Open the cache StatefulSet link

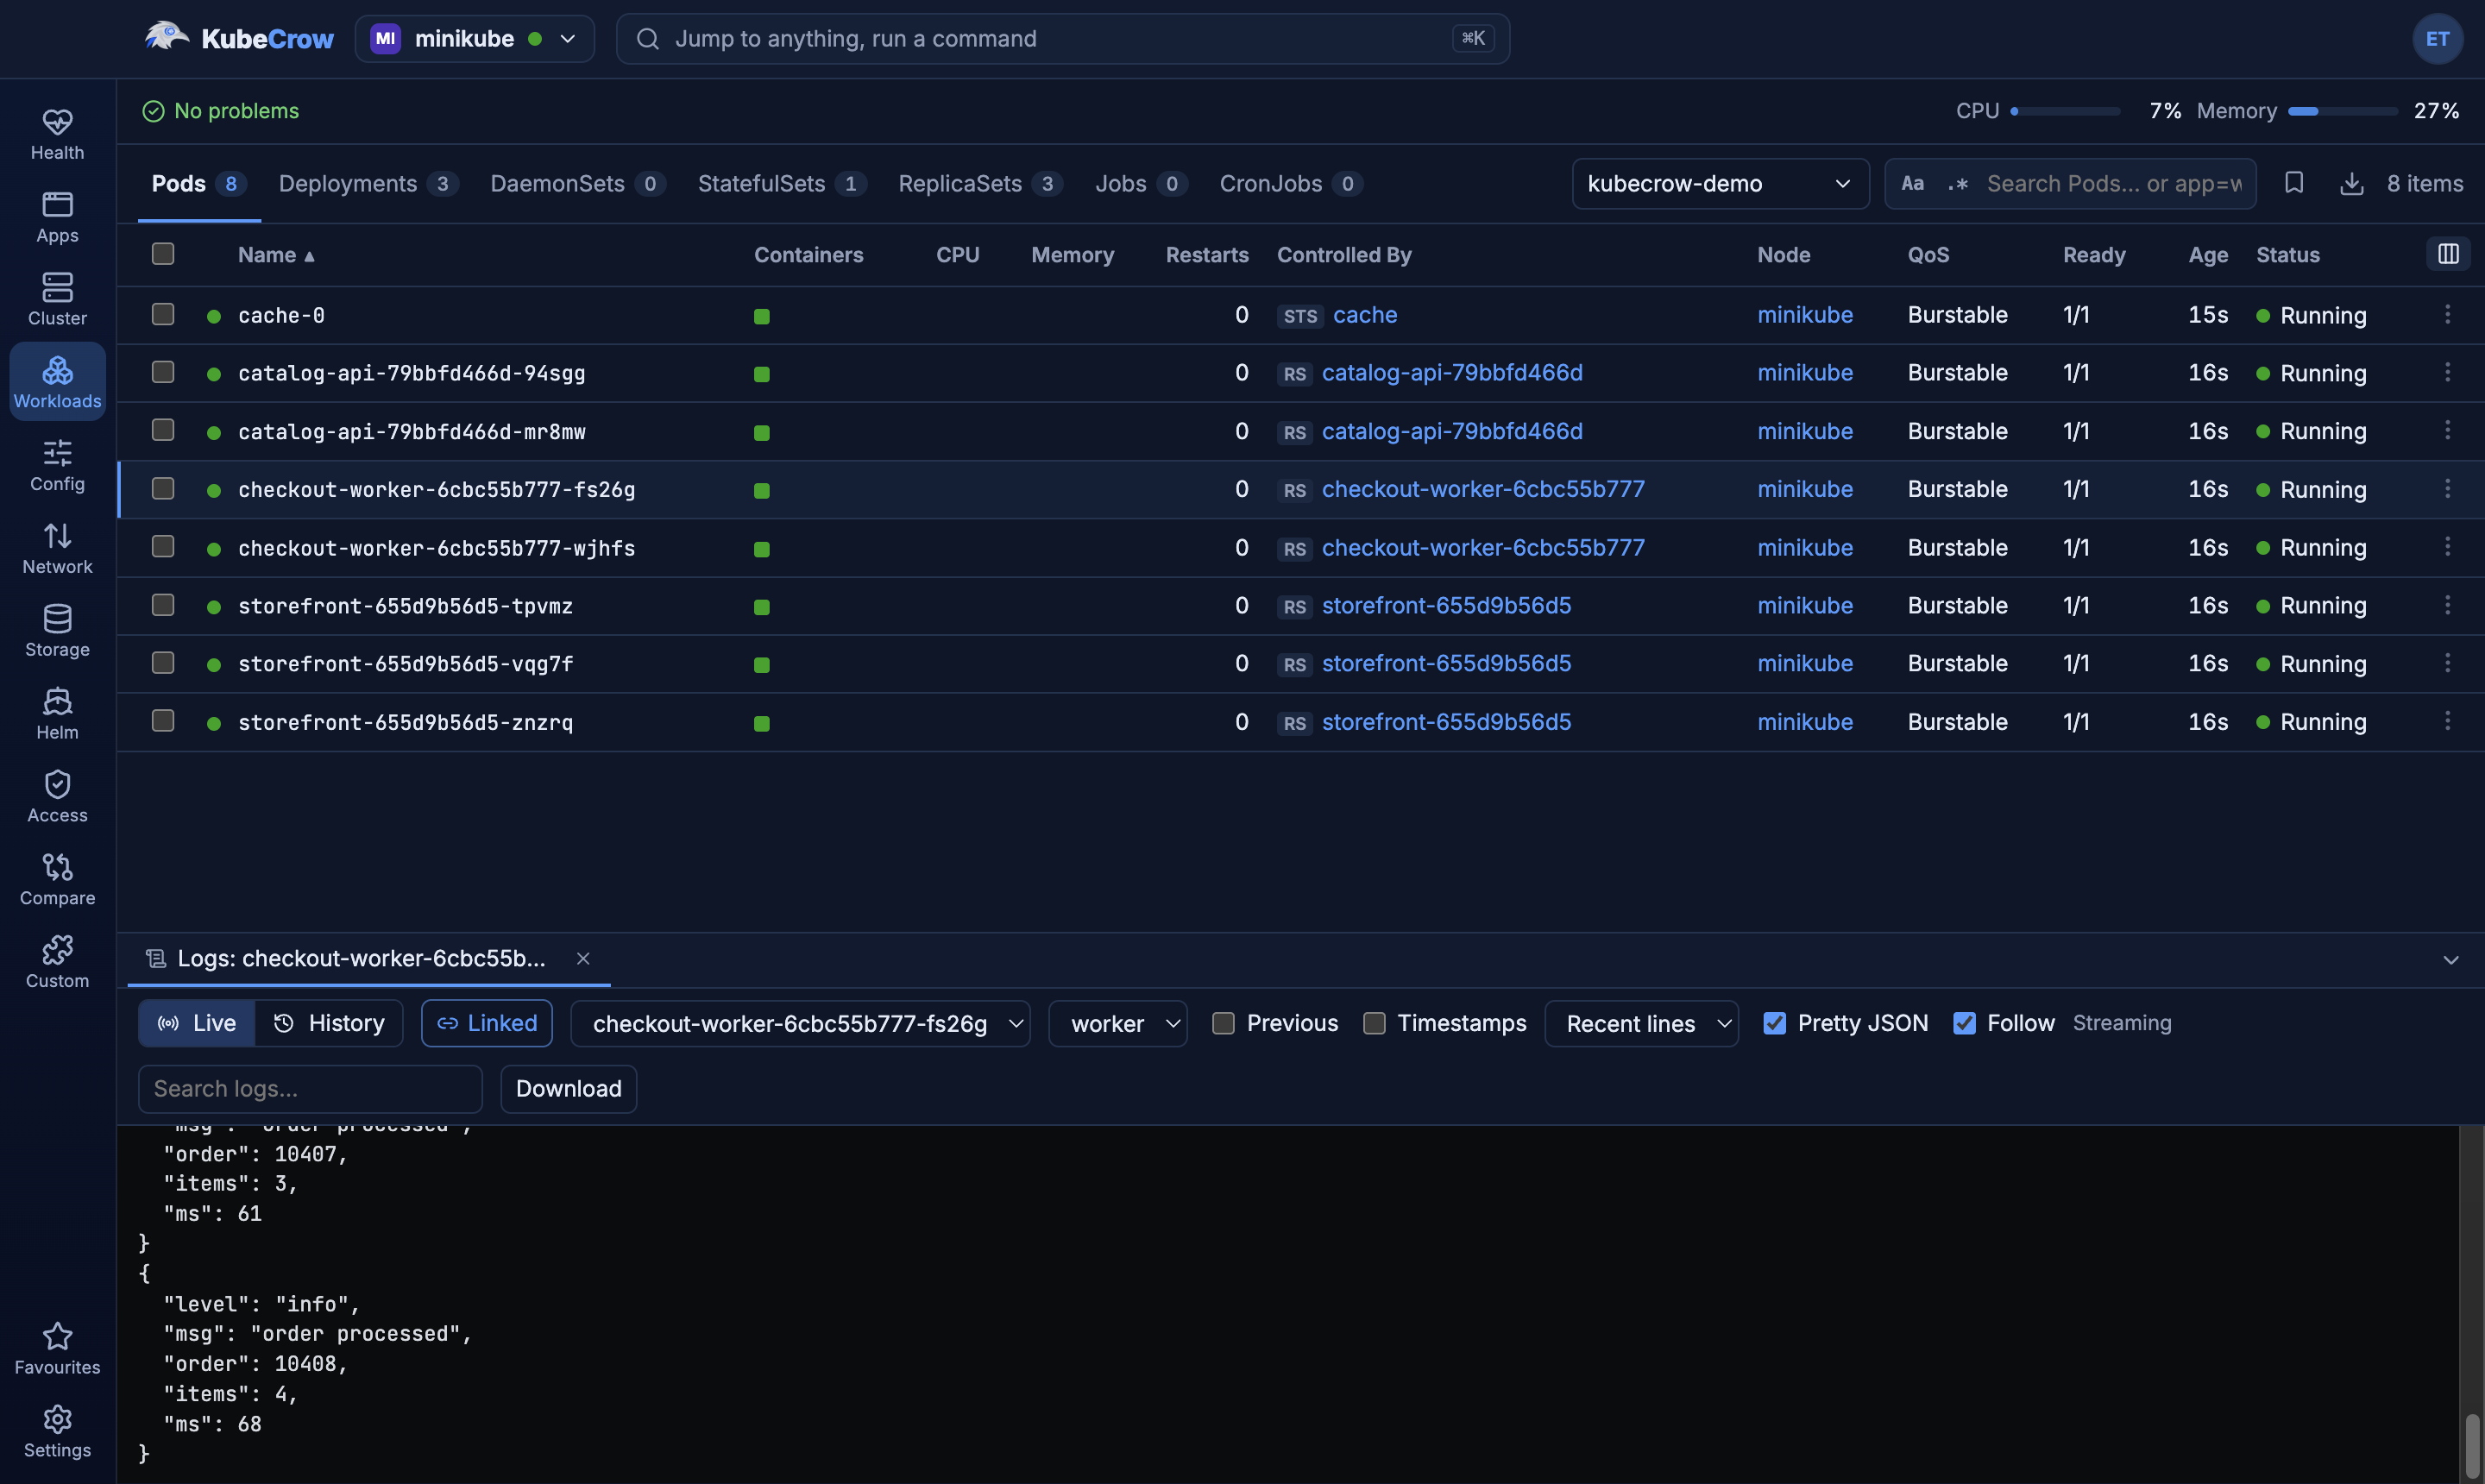click(x=1364, y=315)
